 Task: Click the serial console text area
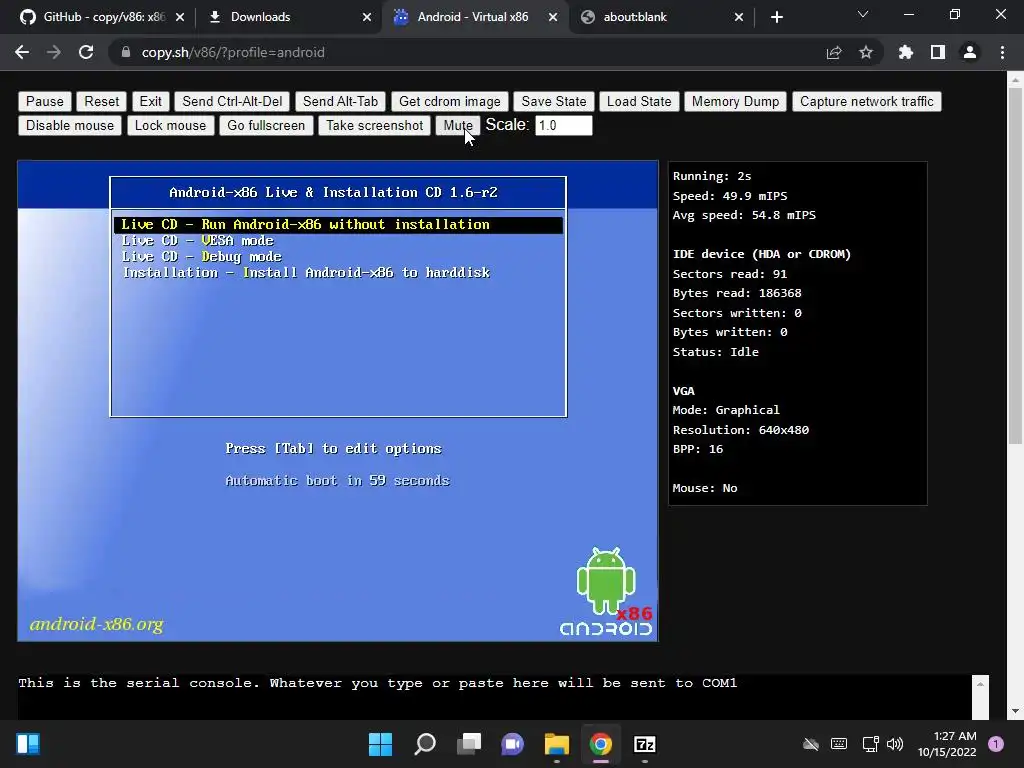pyautogui.click(x=495, y=697)
